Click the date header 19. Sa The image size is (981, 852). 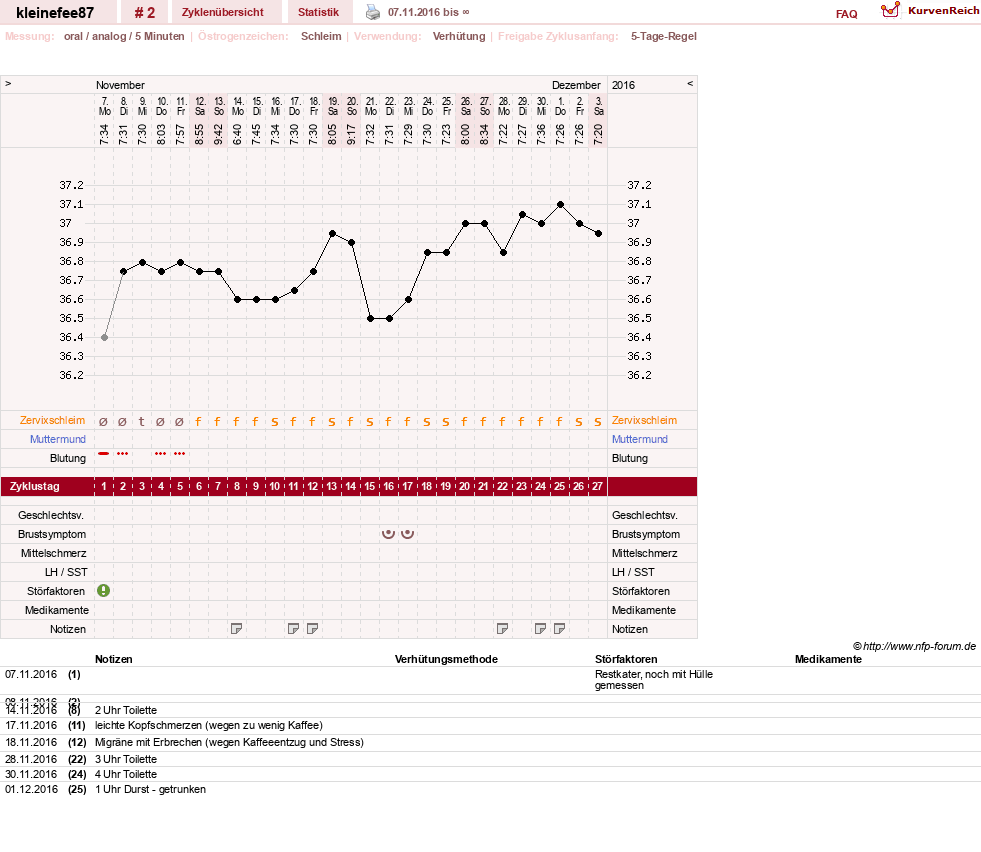(333, 106)
